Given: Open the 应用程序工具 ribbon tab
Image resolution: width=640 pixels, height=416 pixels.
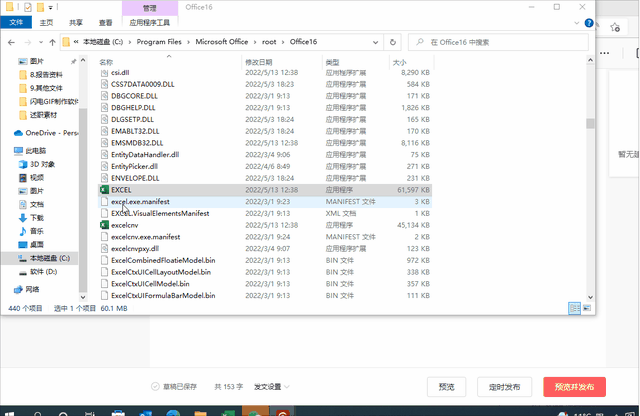Looking at the screenshot, I should click(149, 22).
